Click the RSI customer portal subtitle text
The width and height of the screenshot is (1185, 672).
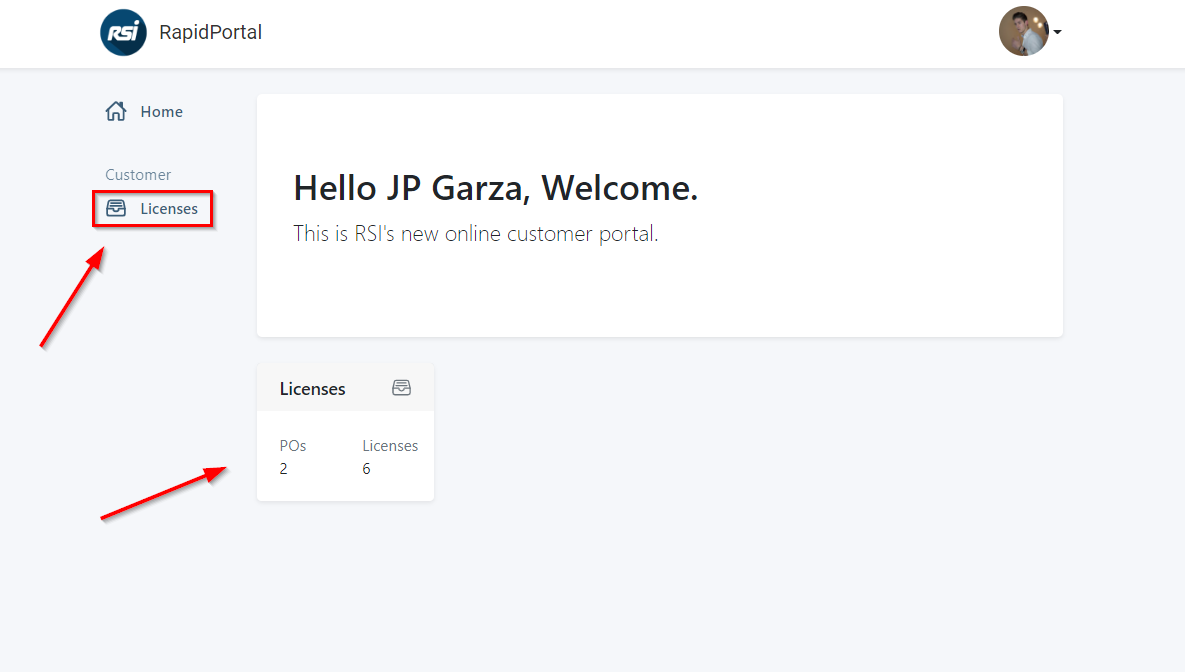(x=475, y=234)
